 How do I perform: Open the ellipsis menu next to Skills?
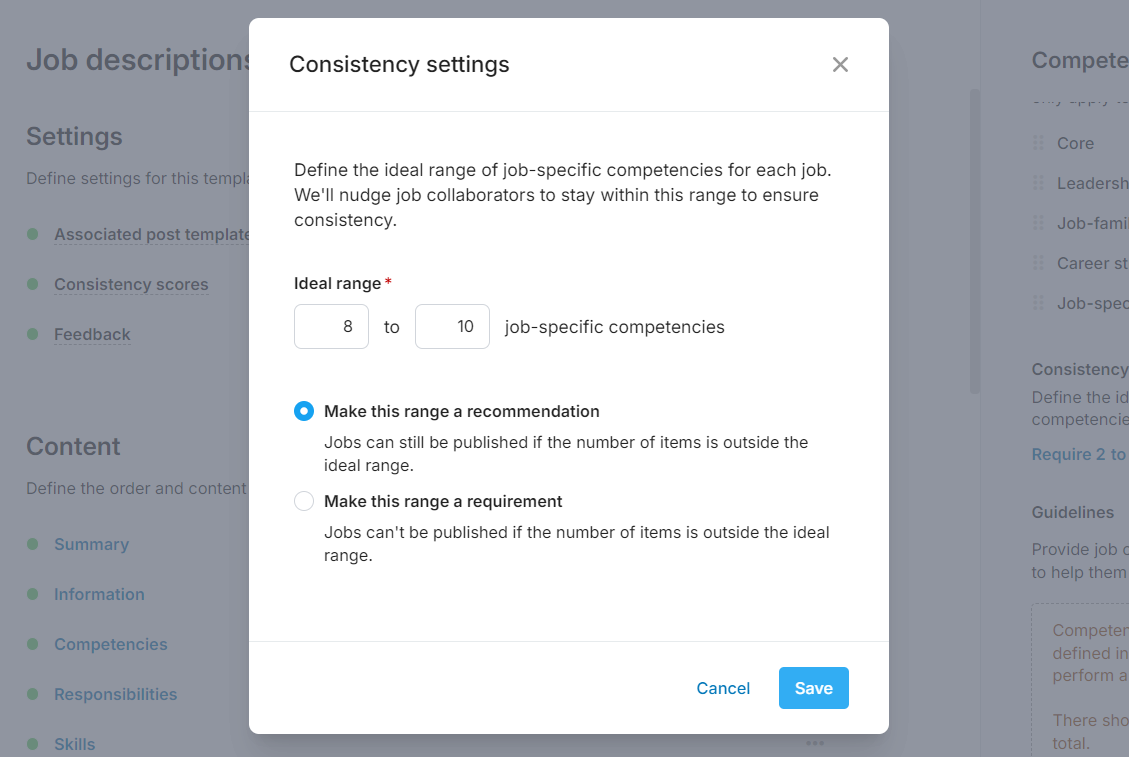click(814, 743)
